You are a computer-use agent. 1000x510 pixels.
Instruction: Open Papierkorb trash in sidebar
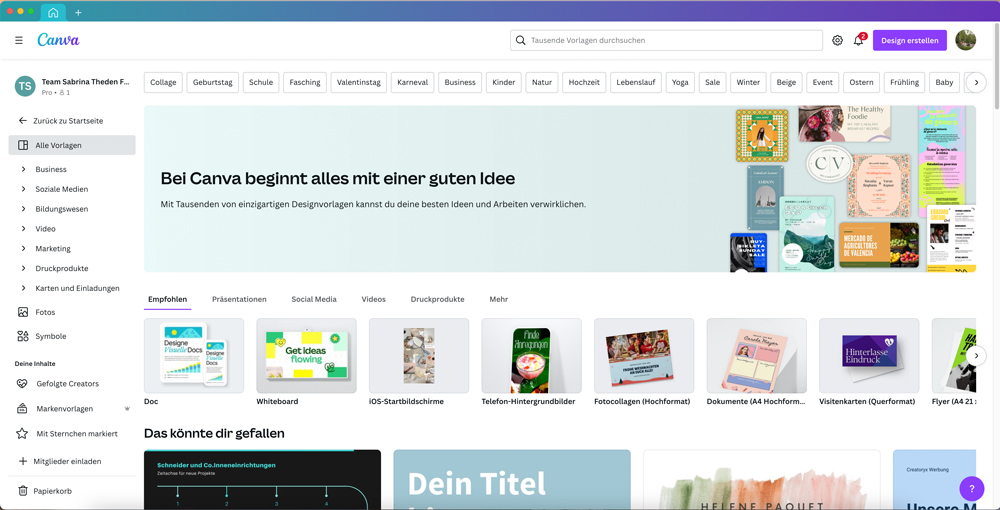pos(52,491)
